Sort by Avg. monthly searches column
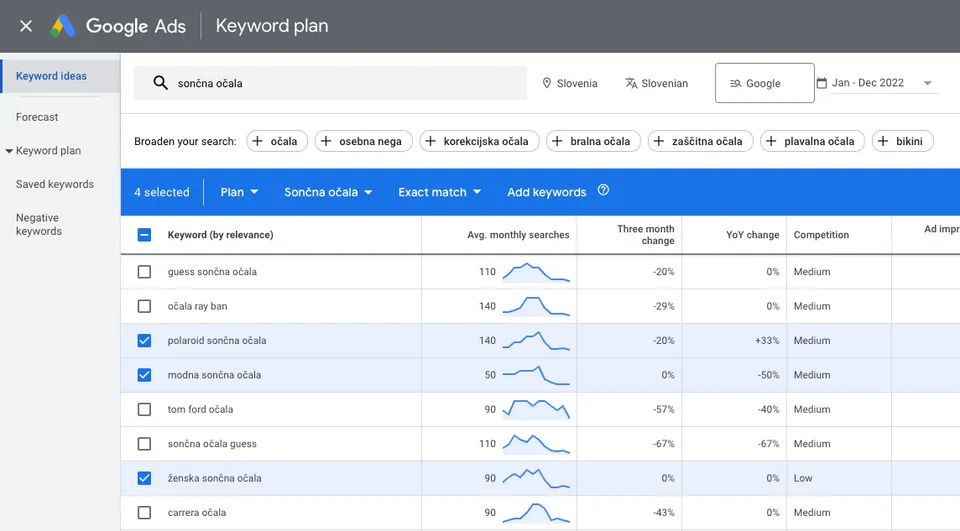Image resolution: width=960 pixels, height=531 pixels. click(518, 235)
